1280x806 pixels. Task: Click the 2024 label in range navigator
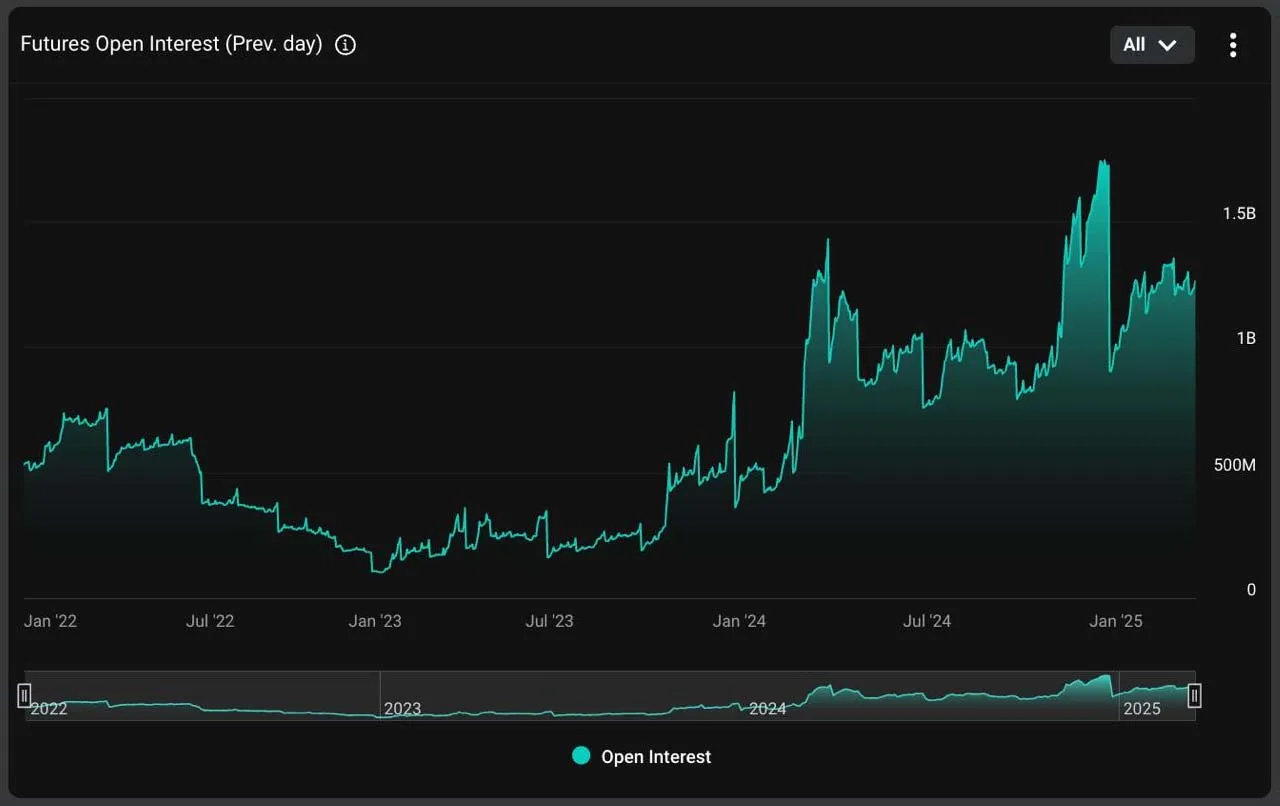coord(768,708)
